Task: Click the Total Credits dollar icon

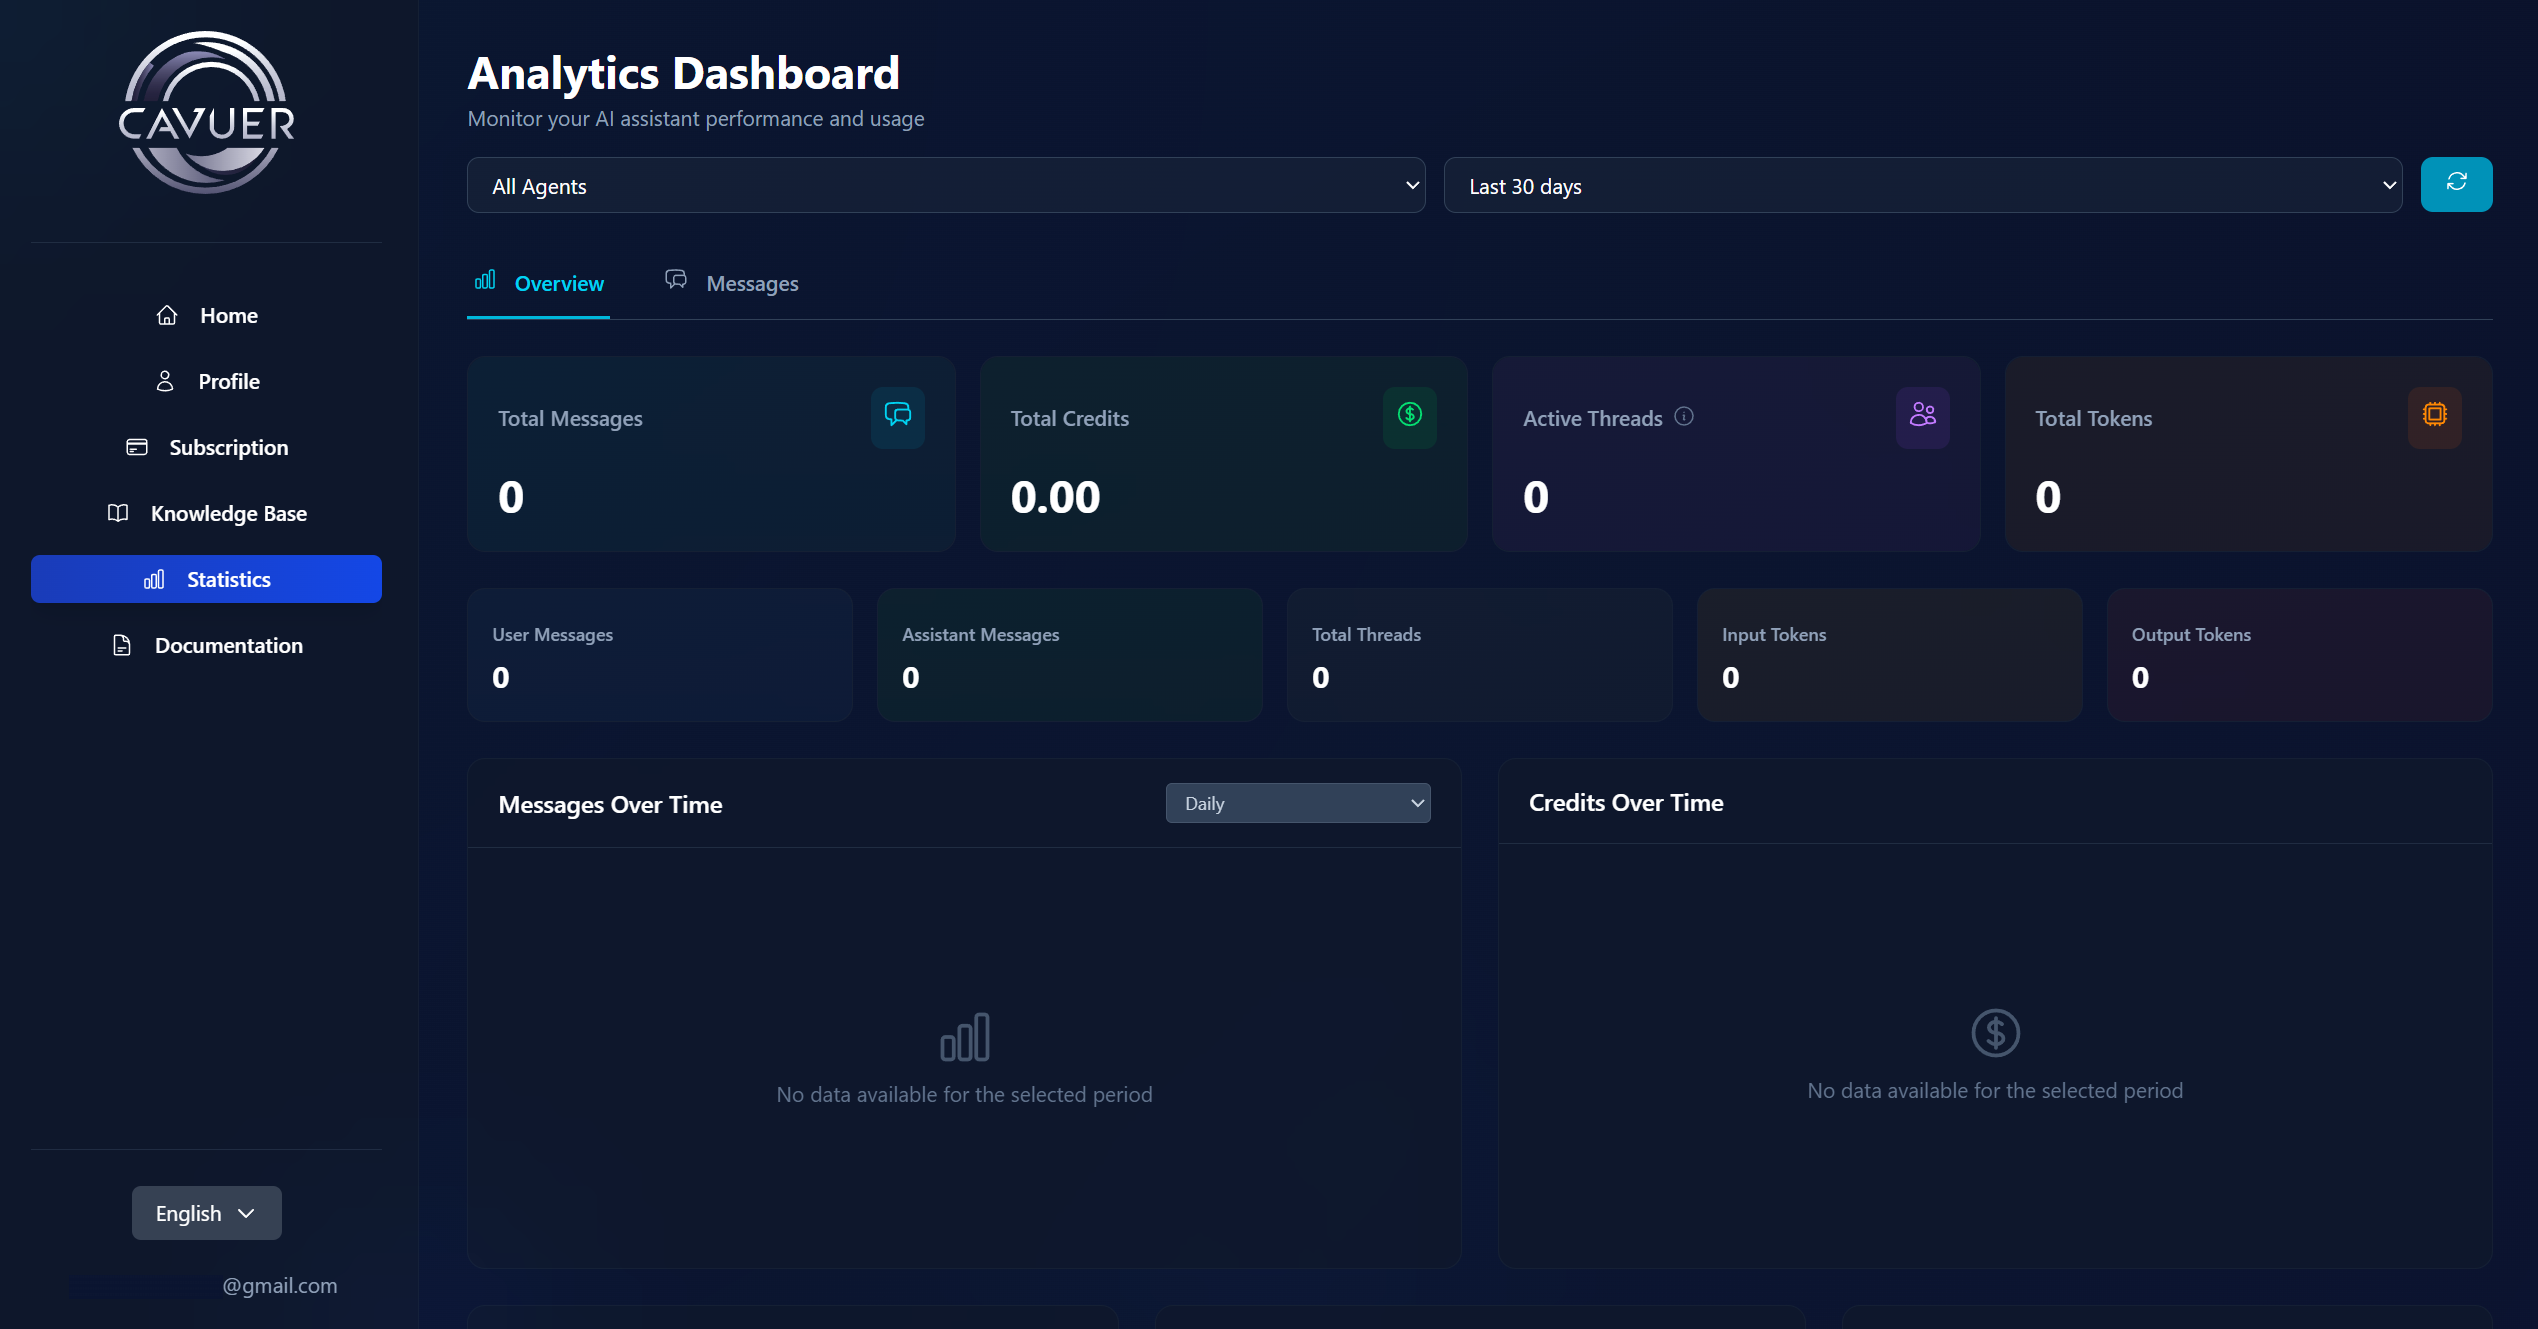Action: pyautogui.click(x=1409, y=416)
